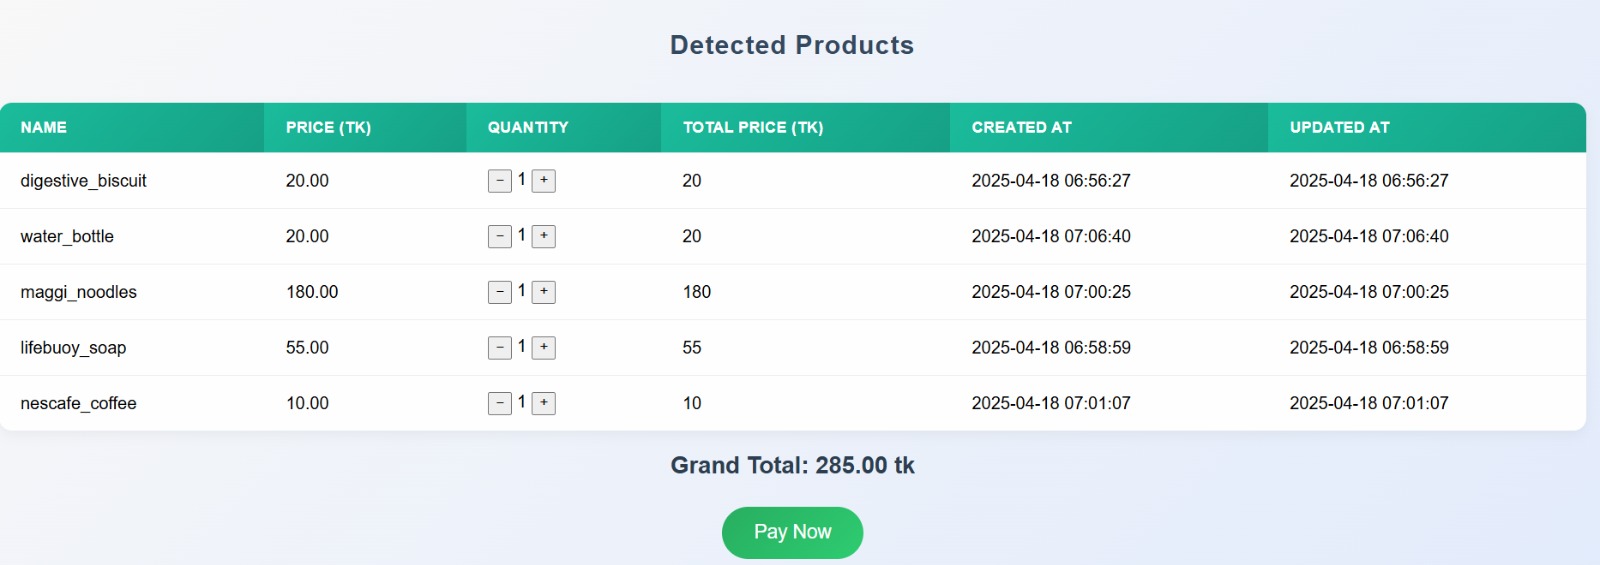Click the Name column header

click(44, 128)
